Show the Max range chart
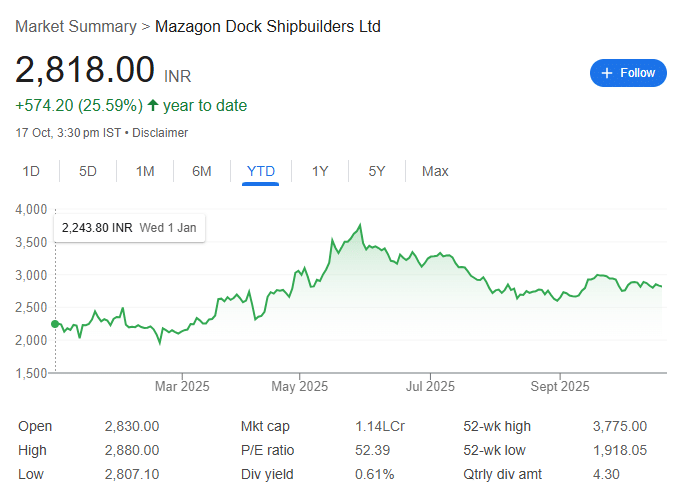 point(435,171)
